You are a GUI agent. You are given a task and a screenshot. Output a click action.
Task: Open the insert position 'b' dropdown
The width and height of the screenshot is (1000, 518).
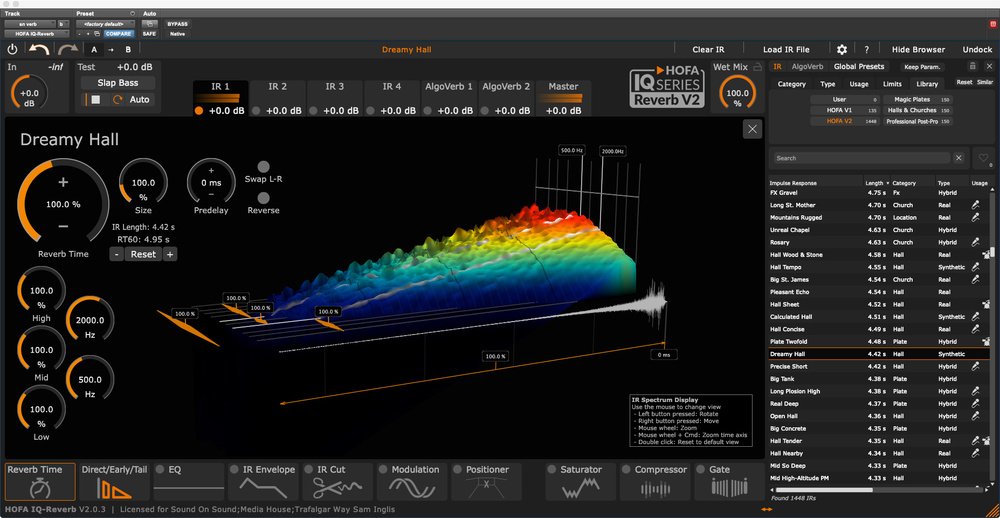(63, 24)
